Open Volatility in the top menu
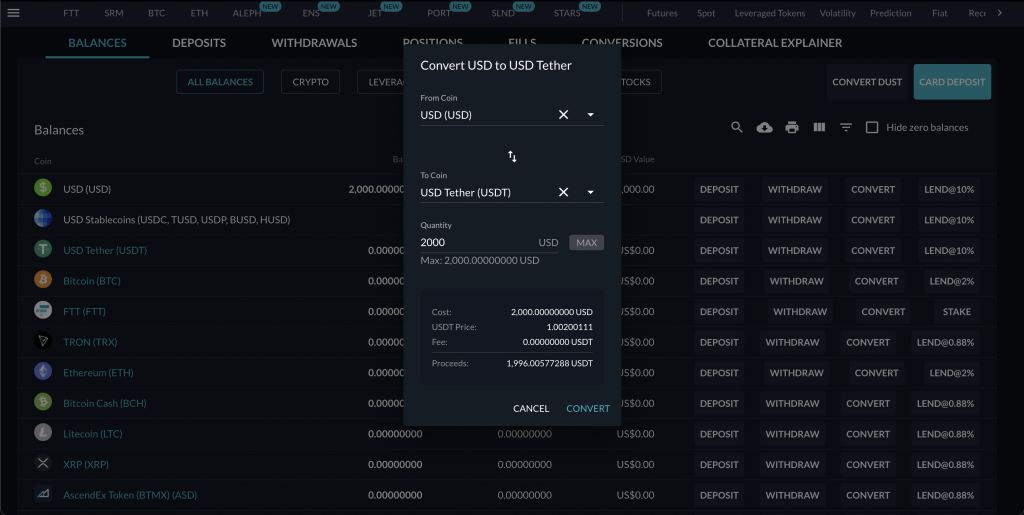This screenshot has height=515, width=1024. (x=837, y=13)
